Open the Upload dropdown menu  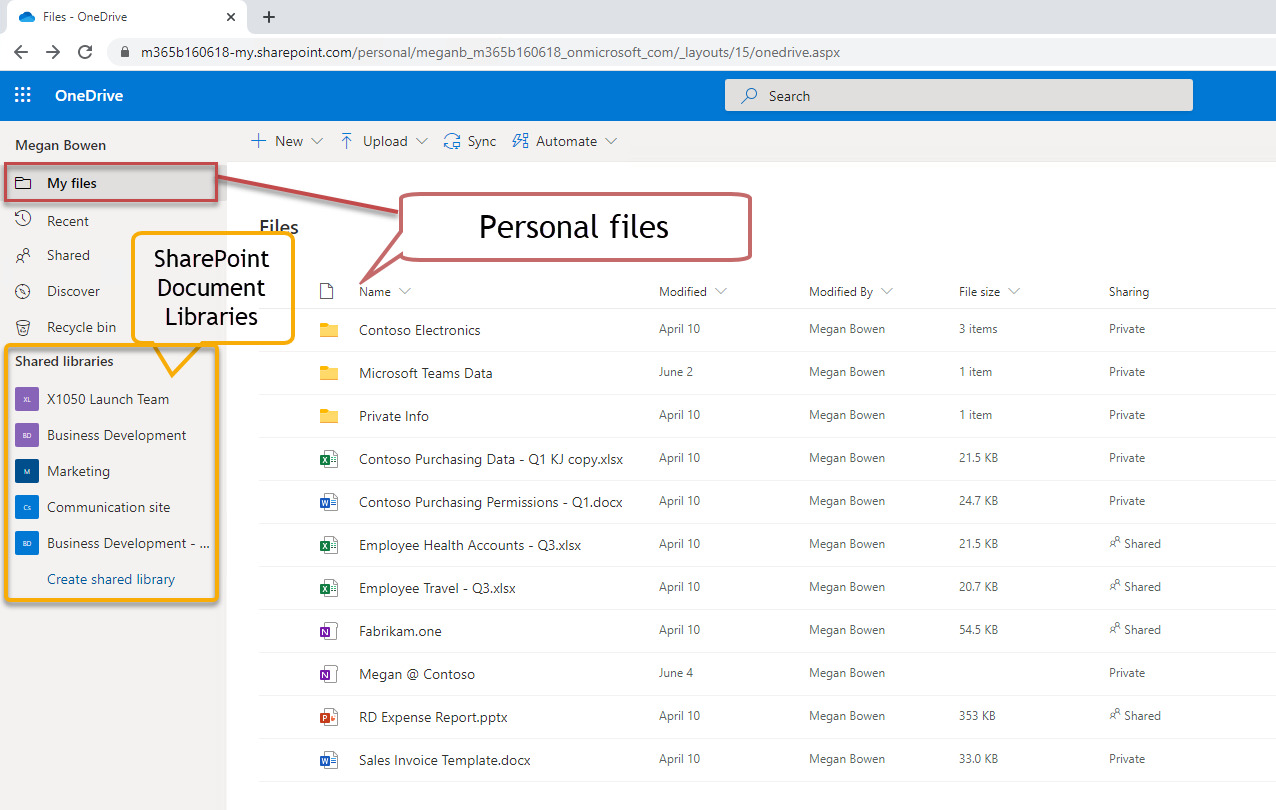coord(383,141)
